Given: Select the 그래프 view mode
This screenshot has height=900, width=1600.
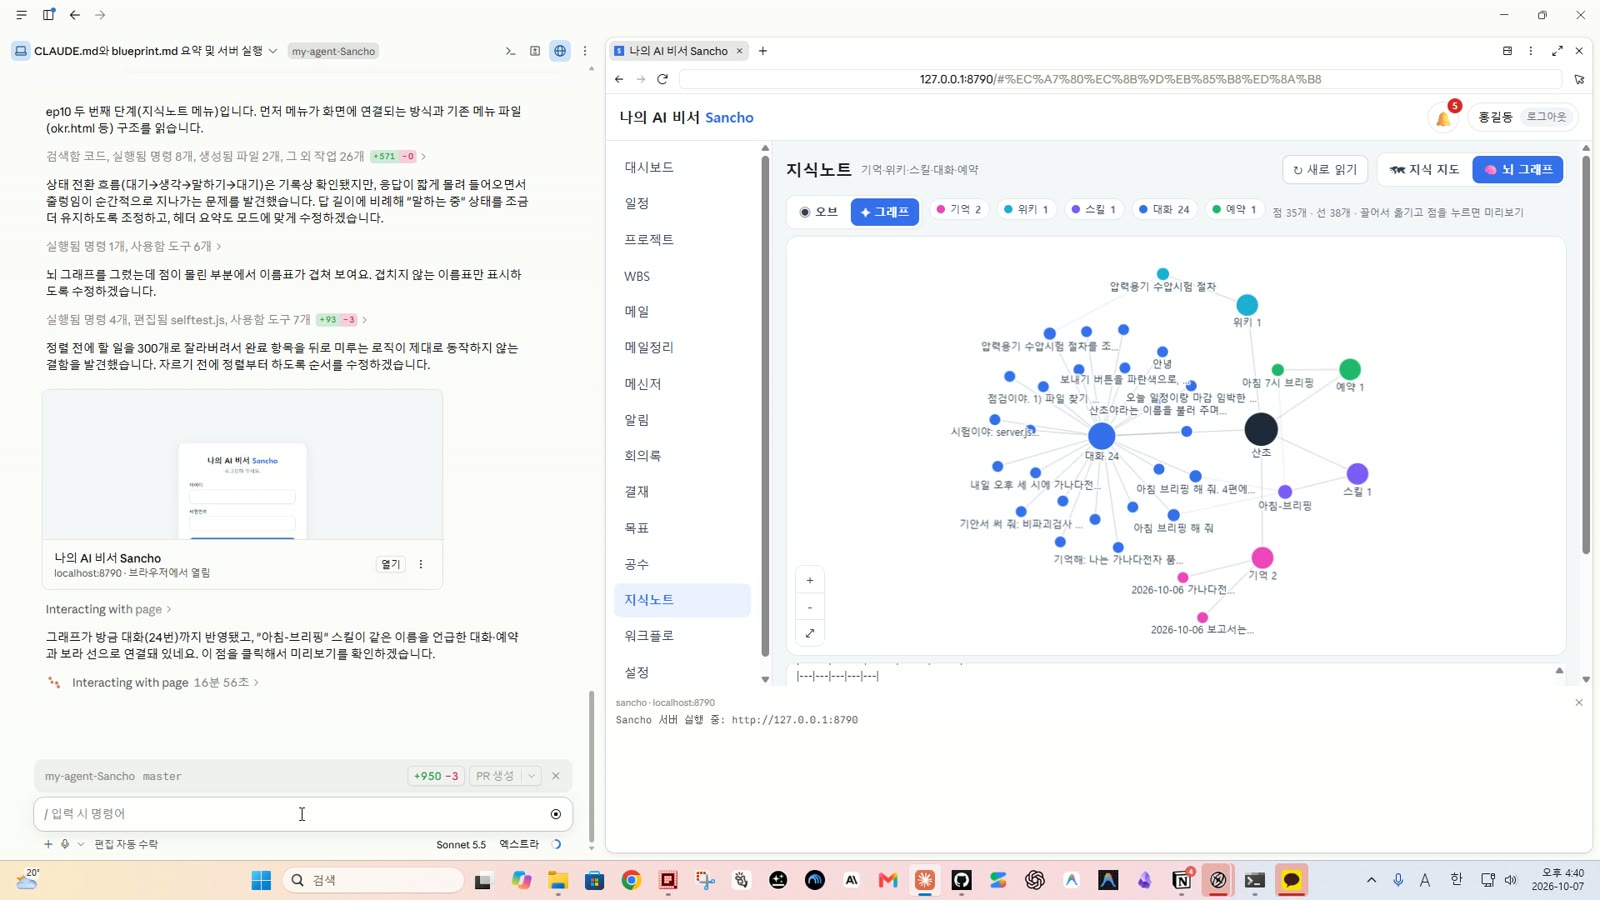Looking at the screenshot, I should coord(885,212).
